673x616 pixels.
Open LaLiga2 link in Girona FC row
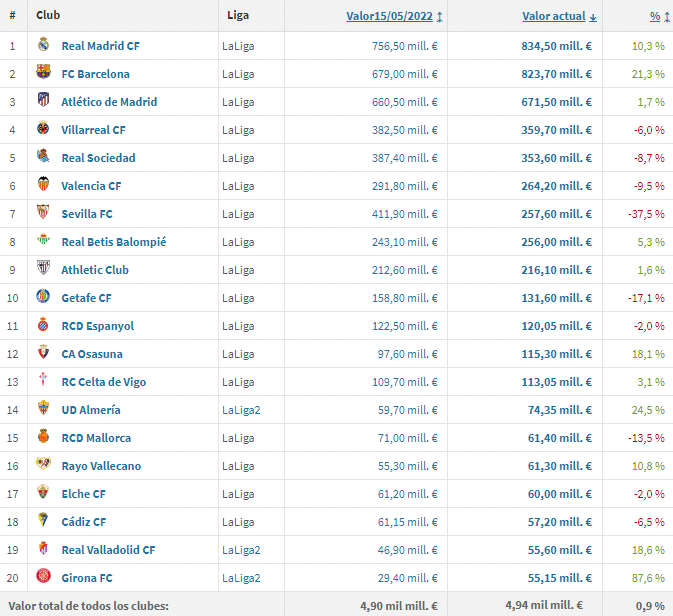coord(241,578)
